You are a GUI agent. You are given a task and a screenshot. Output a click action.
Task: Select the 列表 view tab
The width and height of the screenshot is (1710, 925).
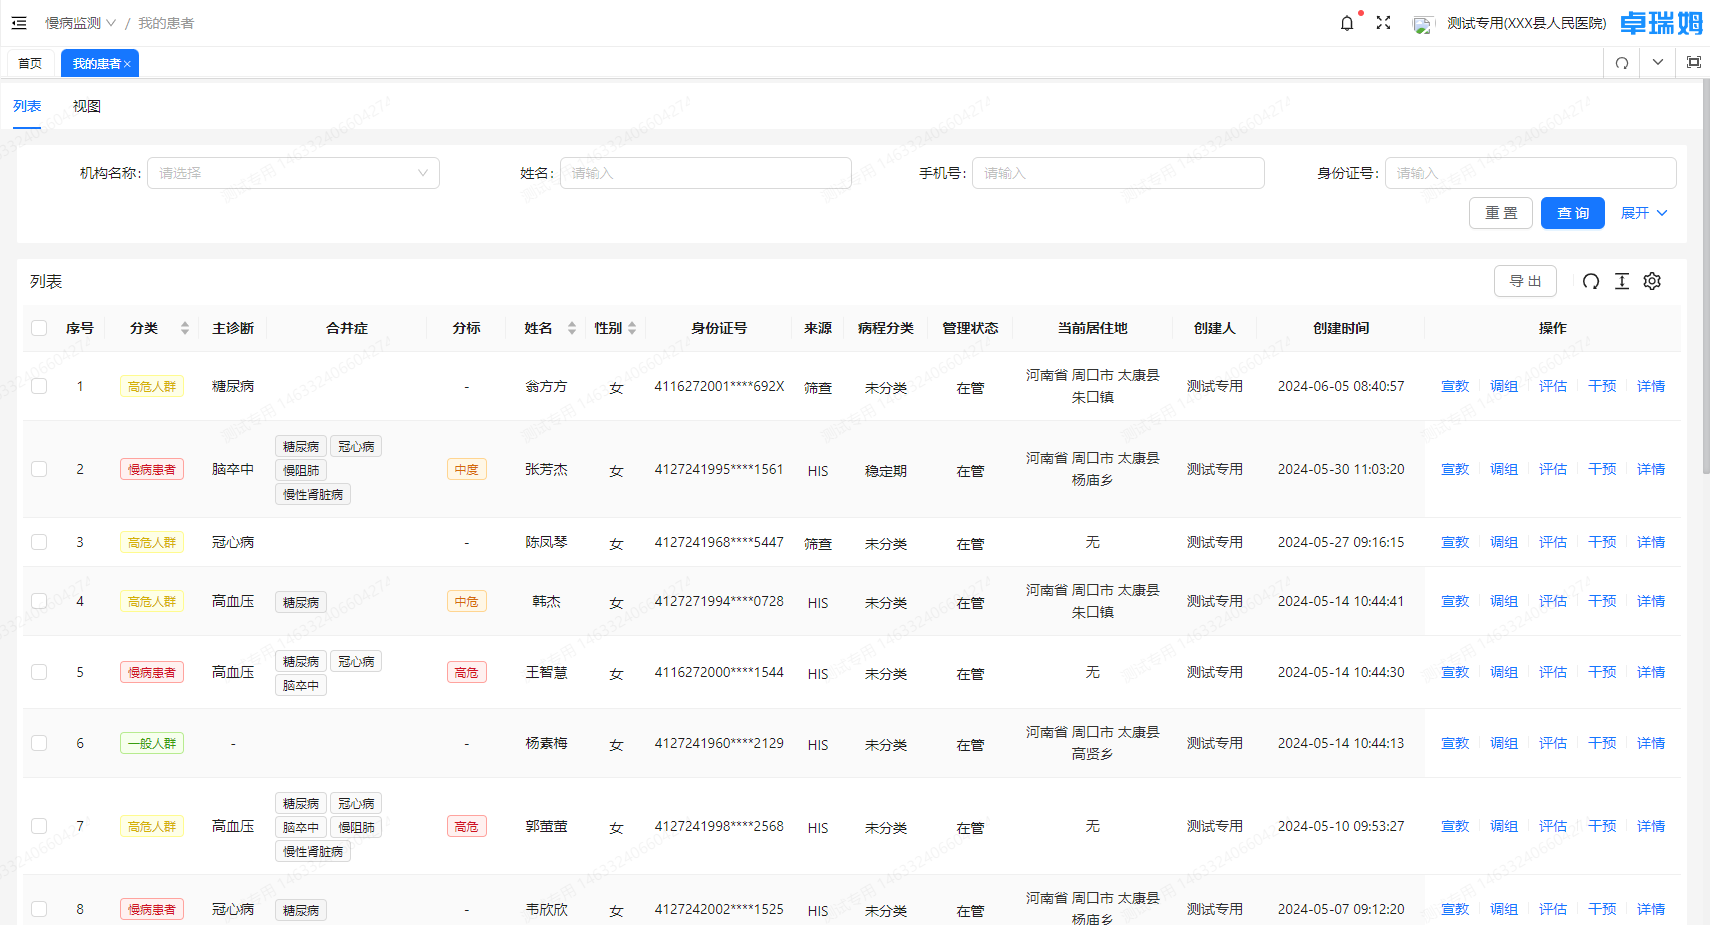27,106
